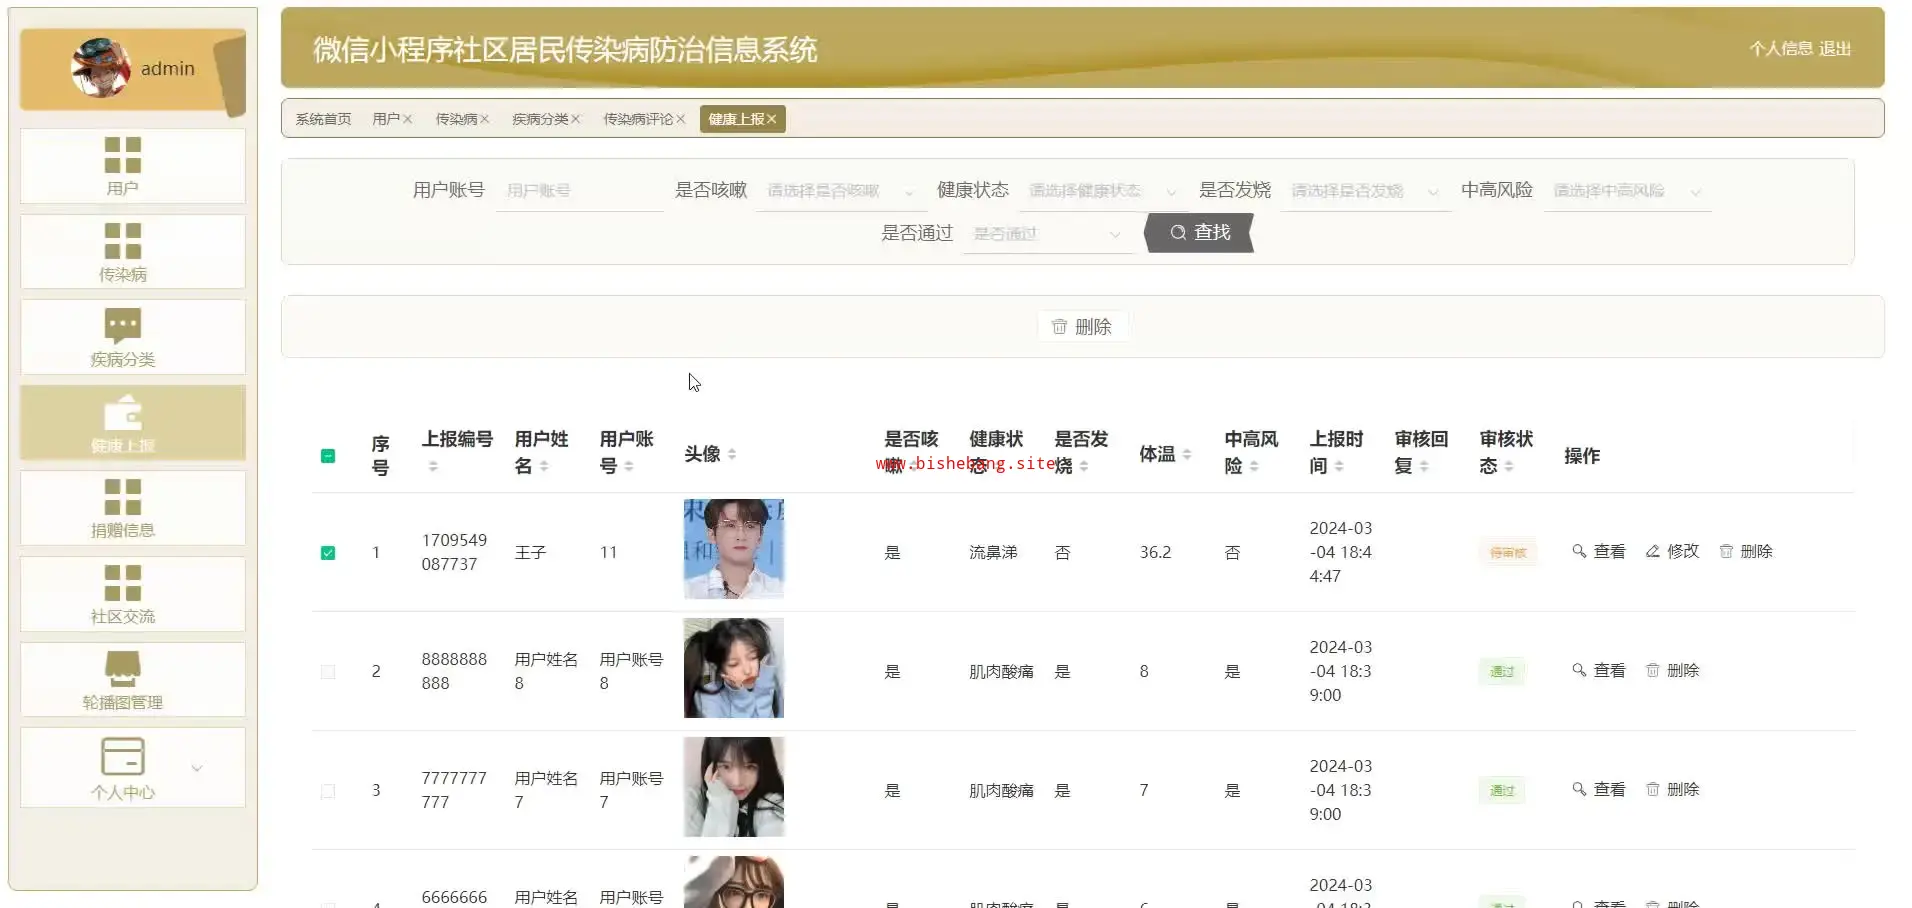Open the 是否咳嗽 dropdown filter
The height and width of the screenshot is (908, 1912).
pyautogui.click(x=838, y=191)
